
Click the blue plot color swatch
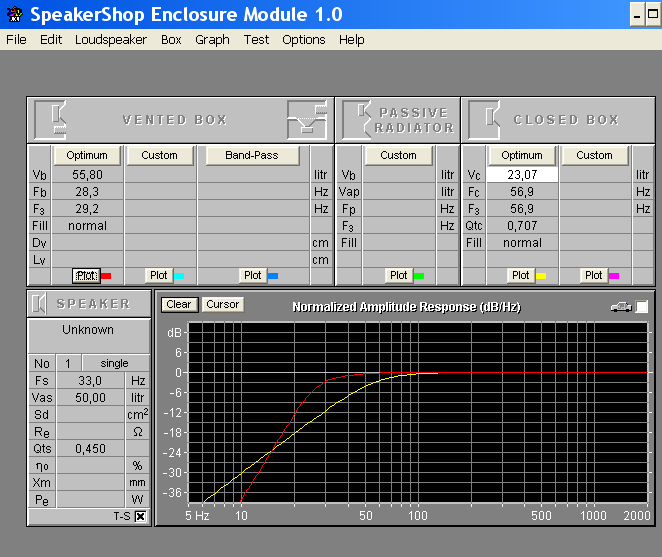coord(273,276)
